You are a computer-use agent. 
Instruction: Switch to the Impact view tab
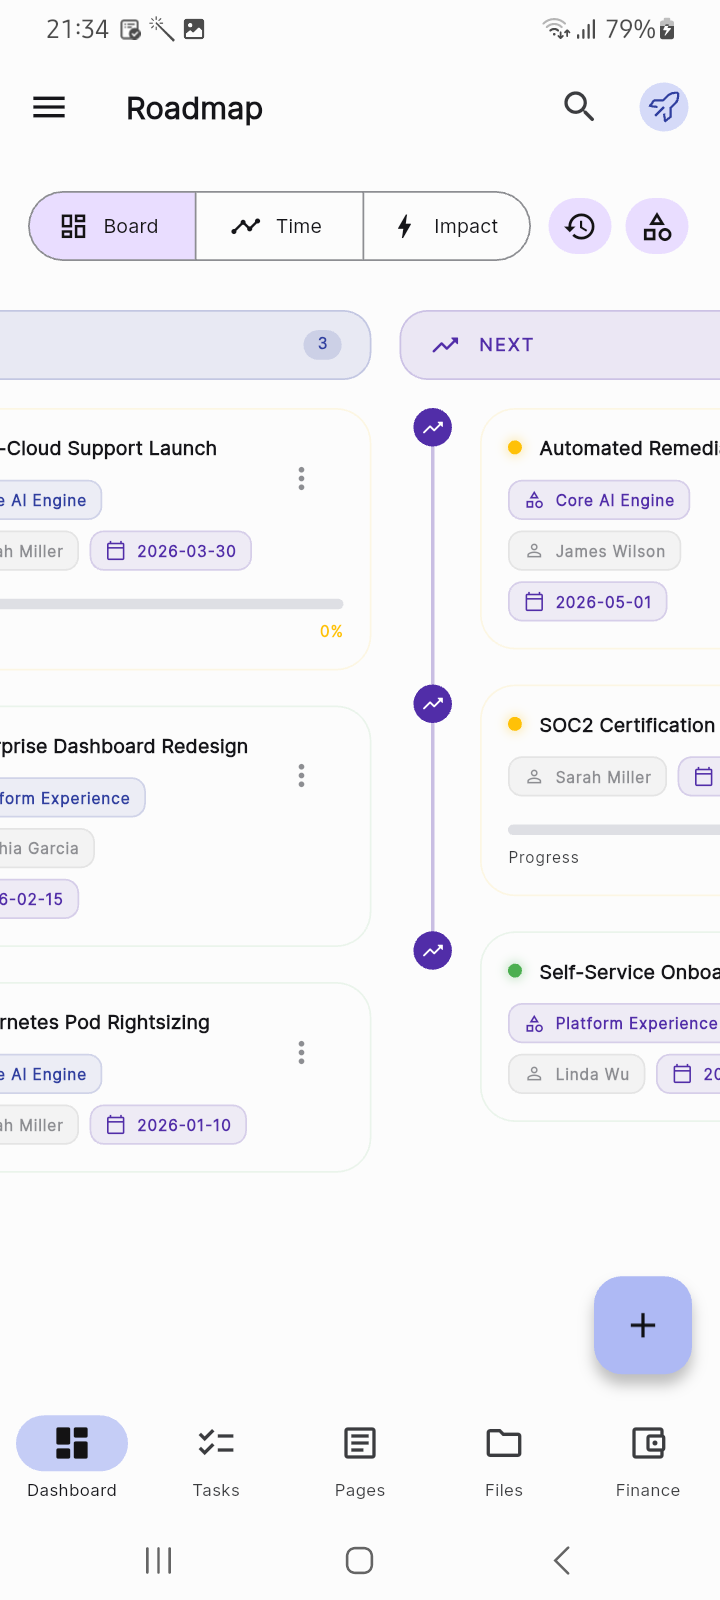point(446,226)
